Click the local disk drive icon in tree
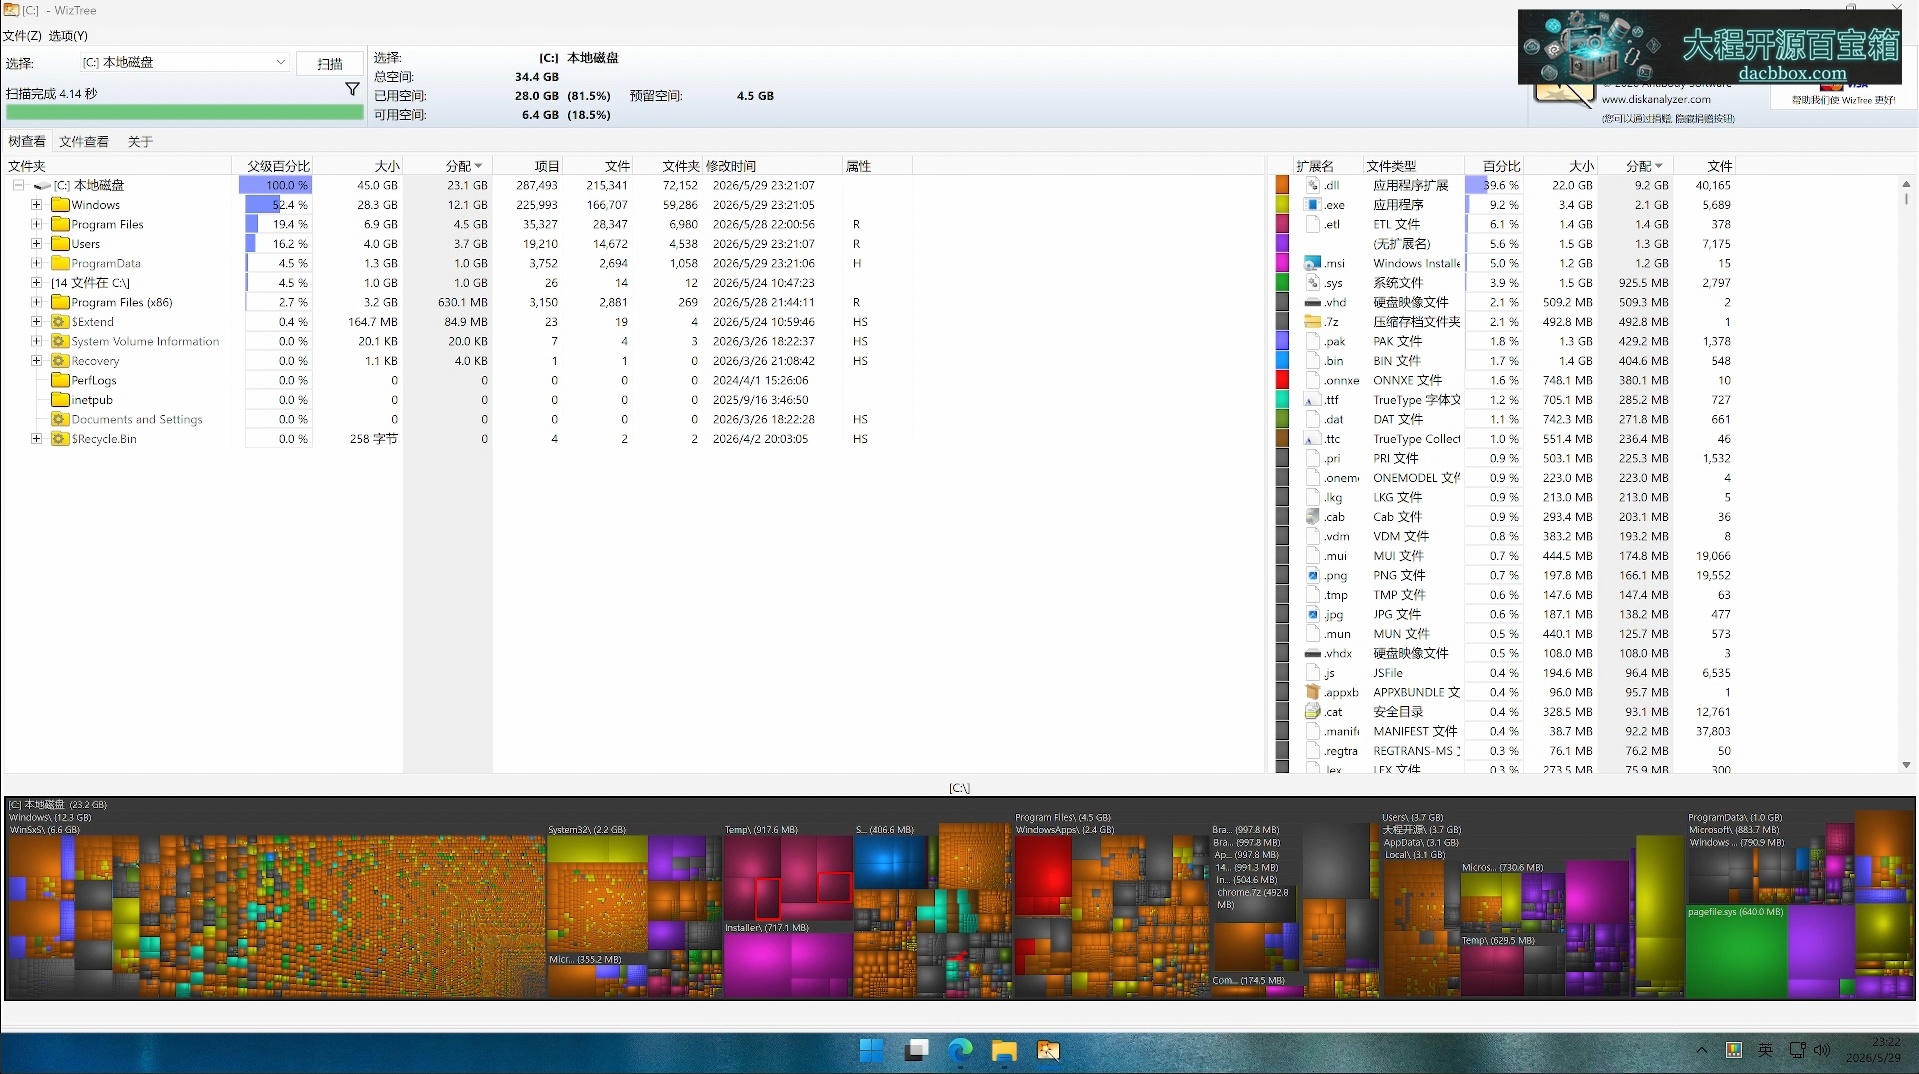 (42, 186)
